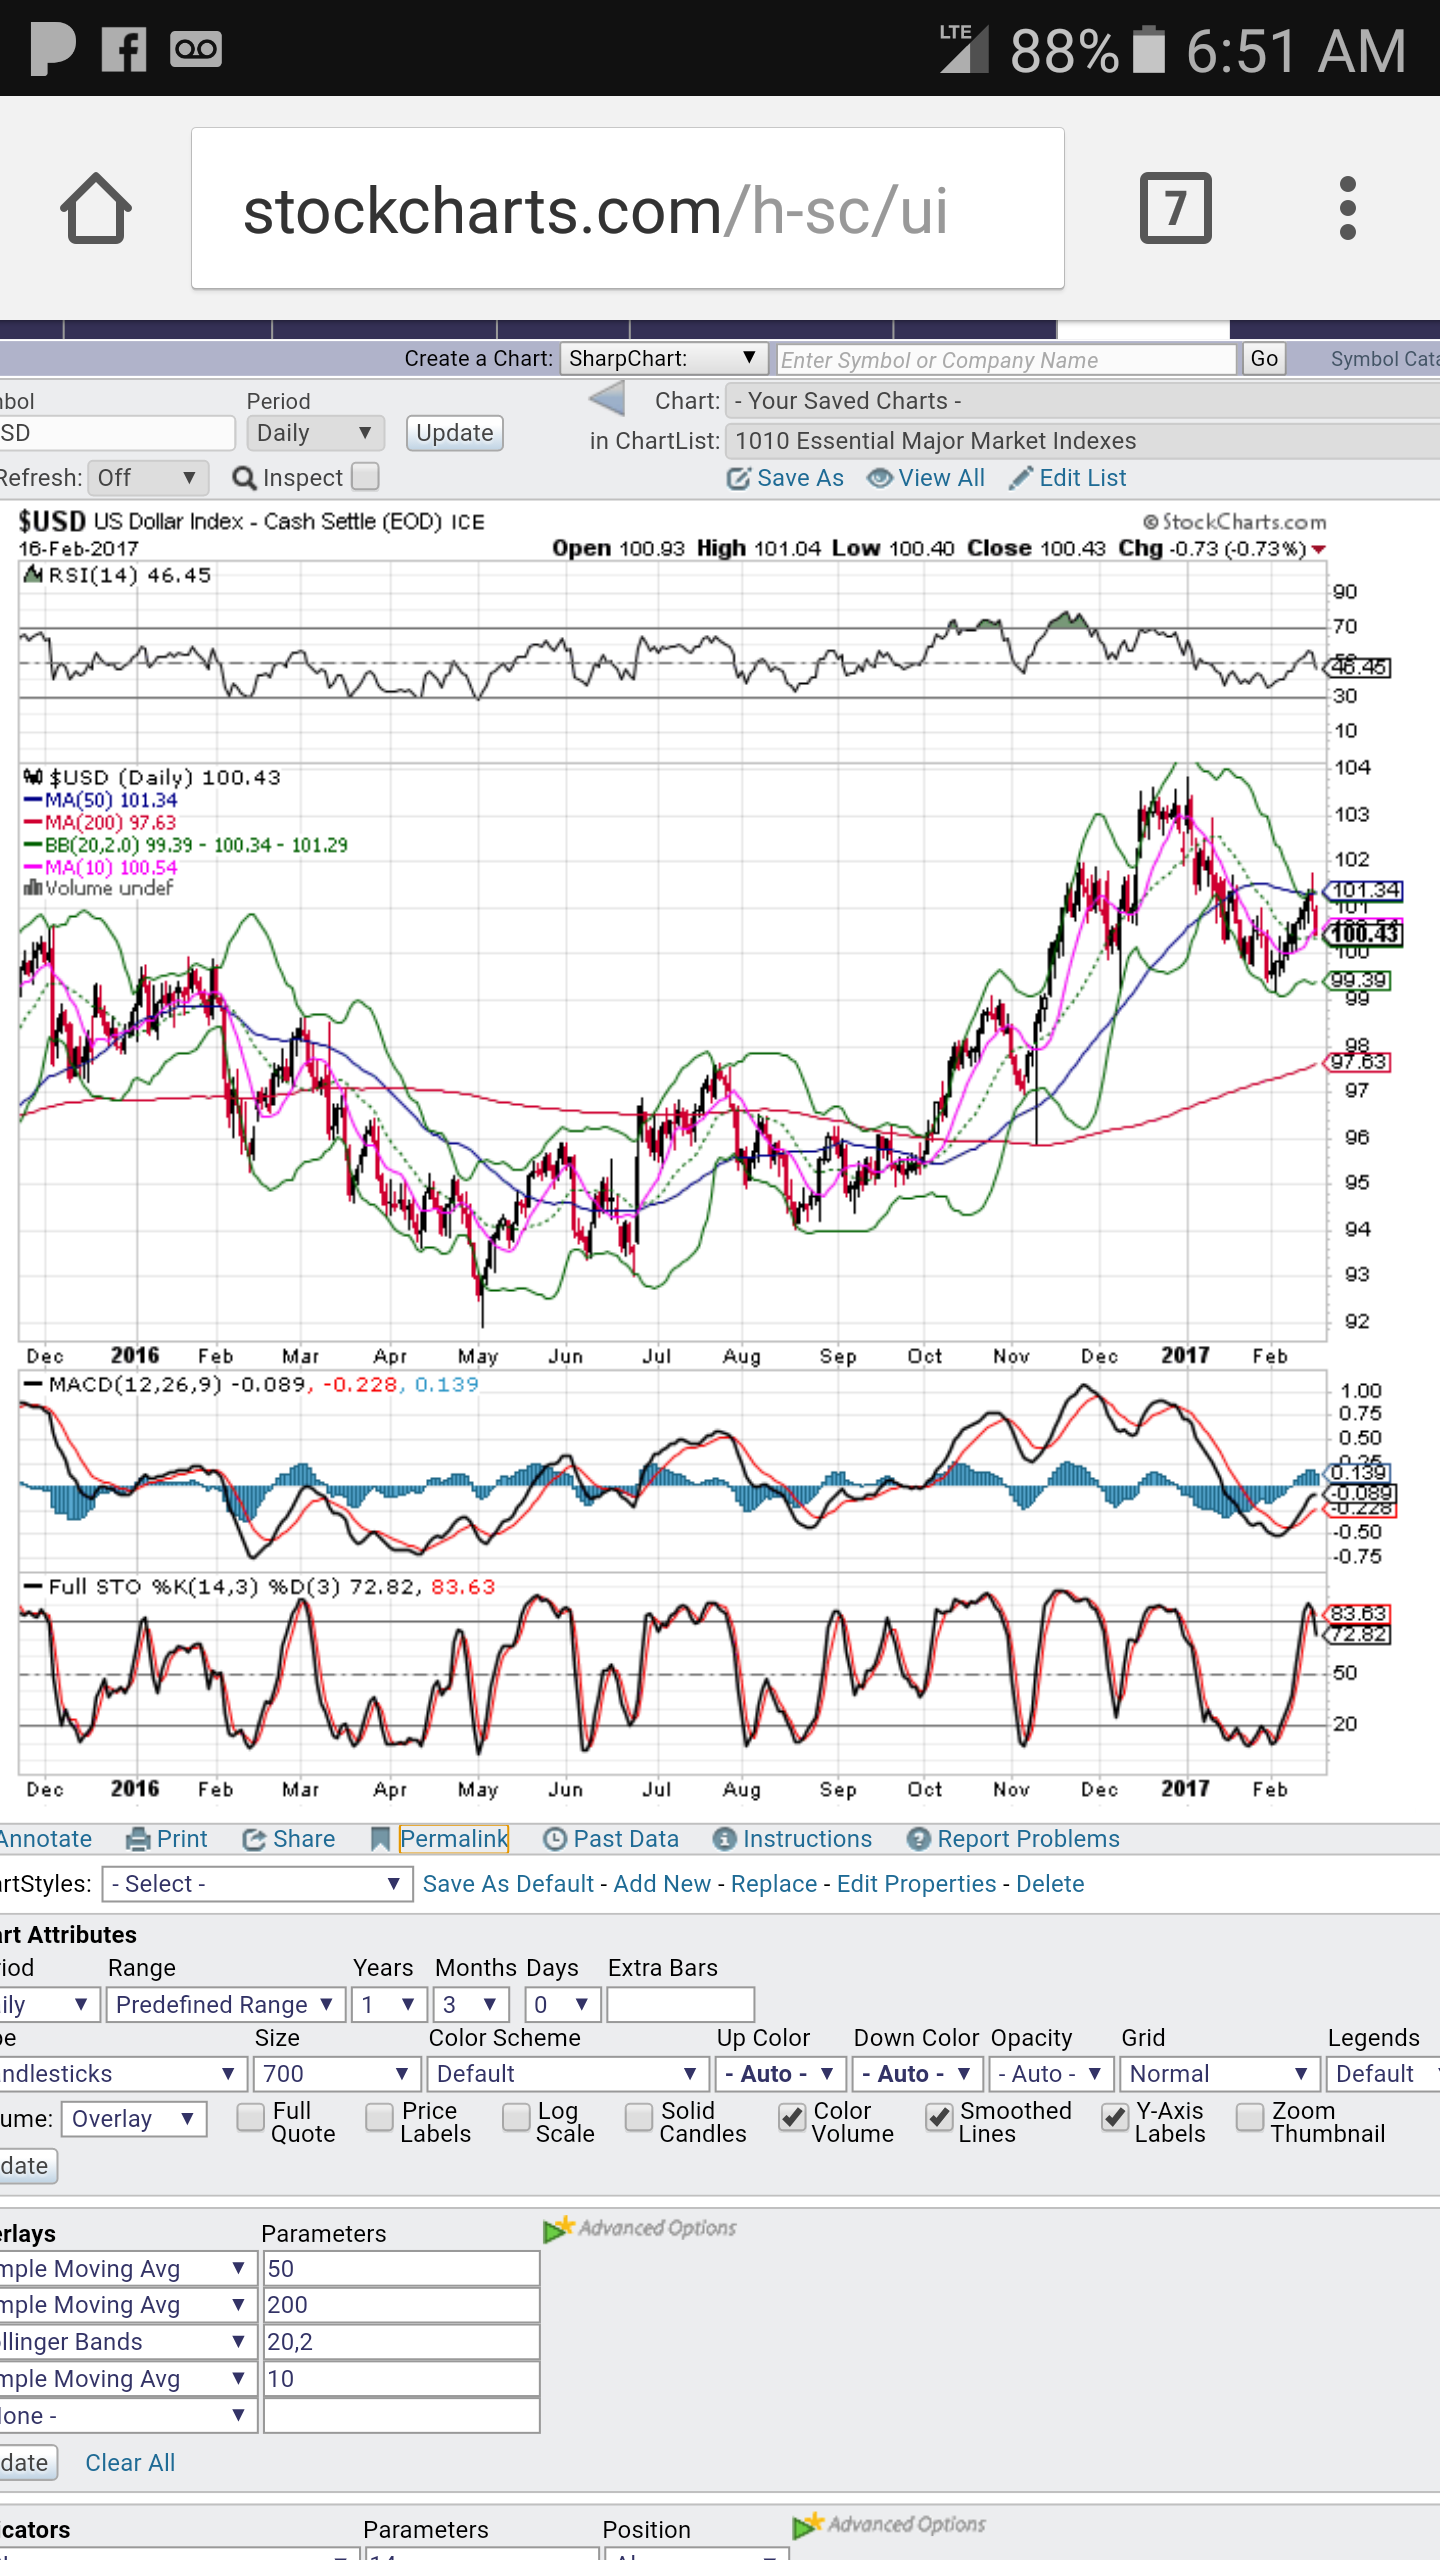This screenshot has width=1440, height=2560.
Task: Open the Share chart option
Action: [289, 1839]
